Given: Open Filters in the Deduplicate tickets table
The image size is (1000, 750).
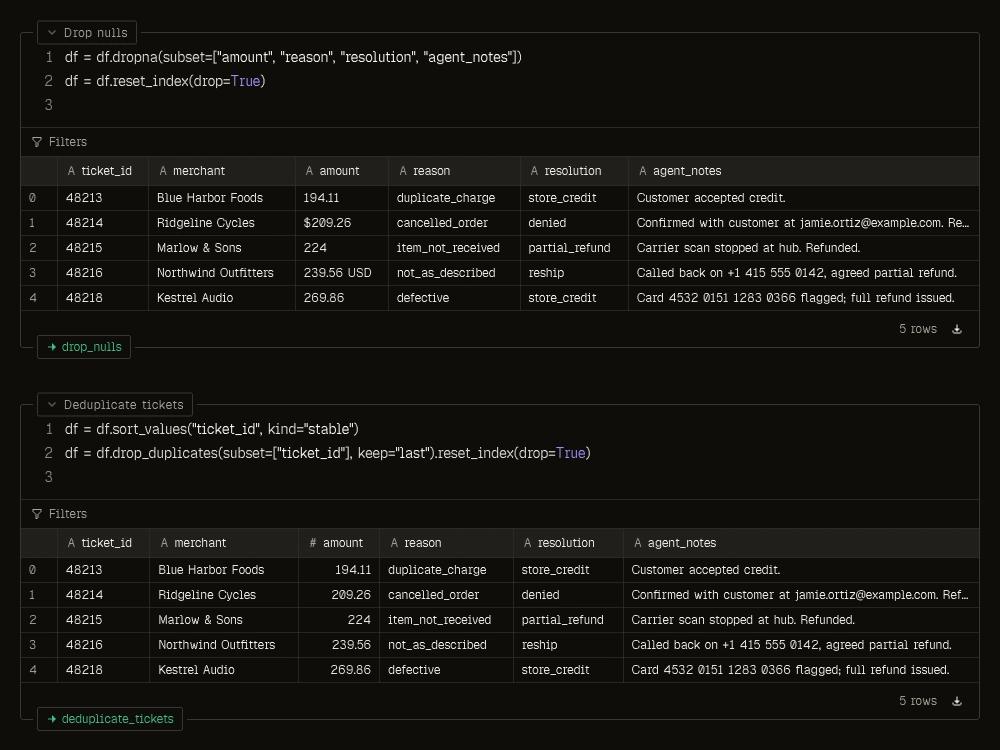Looking at the screenshot, I should [59, 513].
